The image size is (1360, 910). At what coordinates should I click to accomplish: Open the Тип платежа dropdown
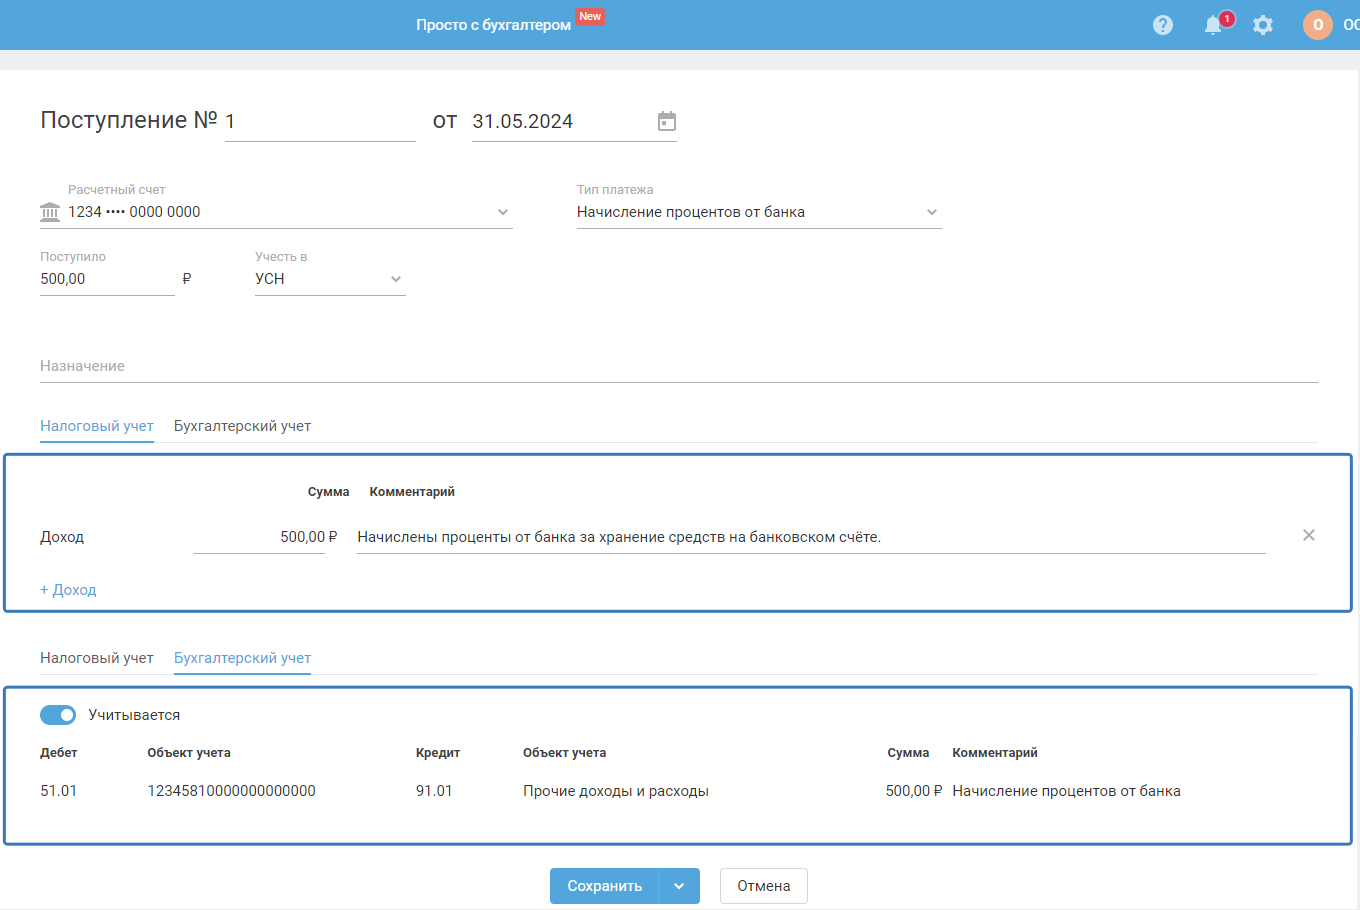pos(931,212)
